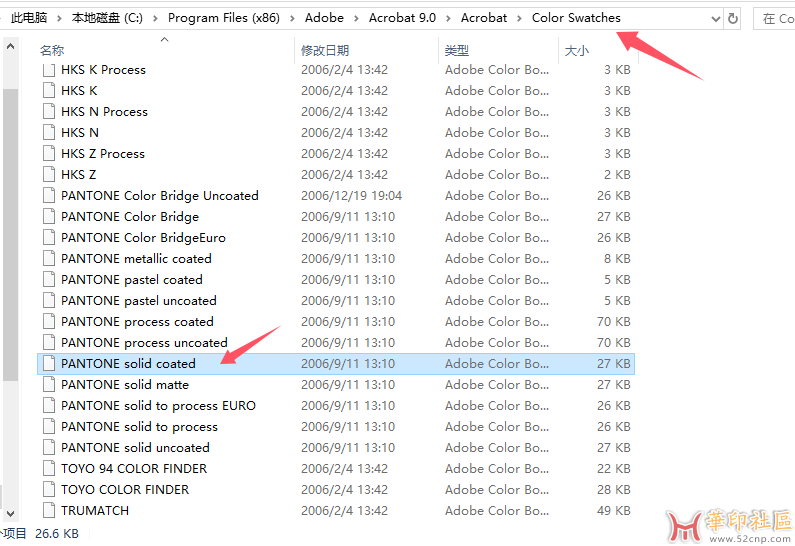This screenshot has height=546, width=795.
Task: Click the TOYO COLOR FINDER file icon
Action: click(x=49, y=490)
